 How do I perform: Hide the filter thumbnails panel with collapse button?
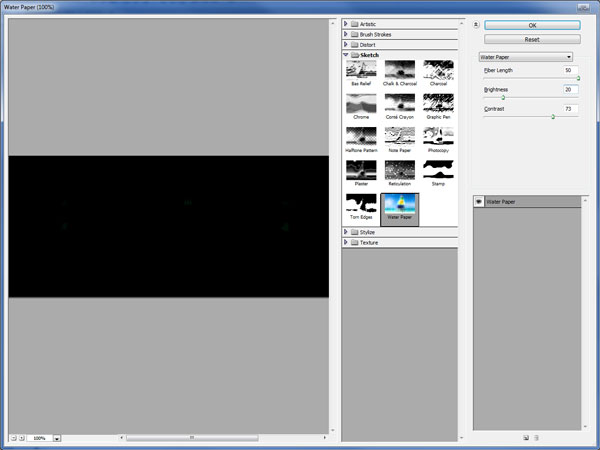click(477, 24)
